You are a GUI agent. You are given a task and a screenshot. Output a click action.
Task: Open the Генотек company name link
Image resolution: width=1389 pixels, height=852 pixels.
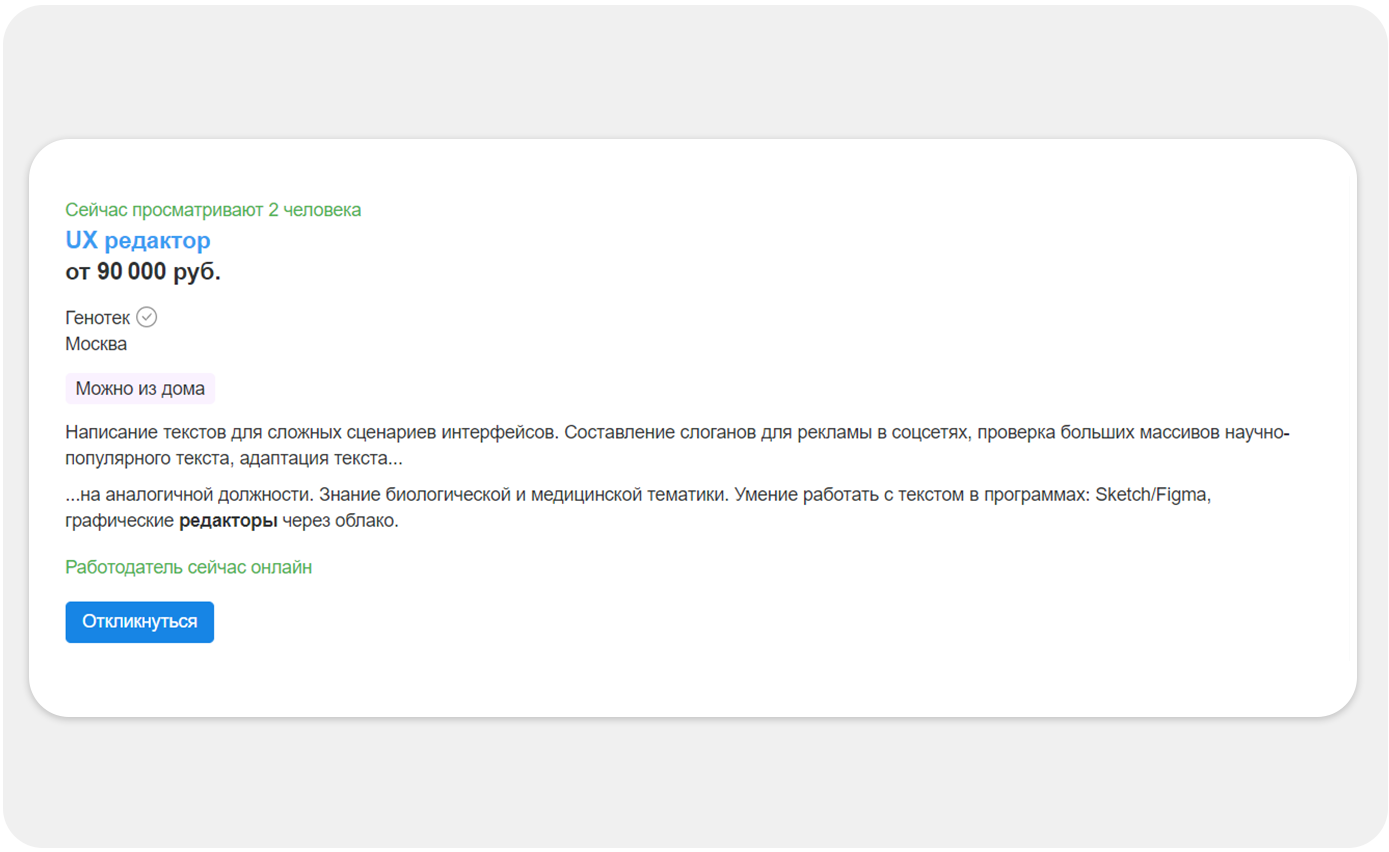(x=98, y=318)
